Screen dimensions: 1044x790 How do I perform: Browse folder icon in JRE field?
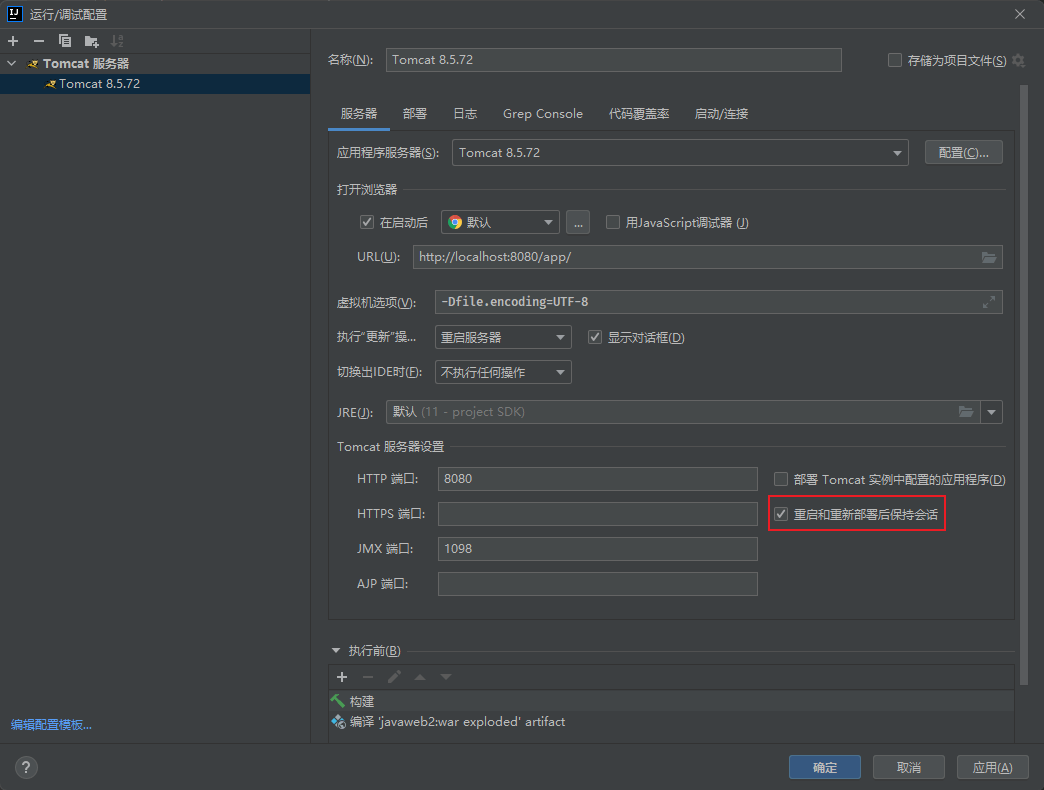(x=965, y=412)
